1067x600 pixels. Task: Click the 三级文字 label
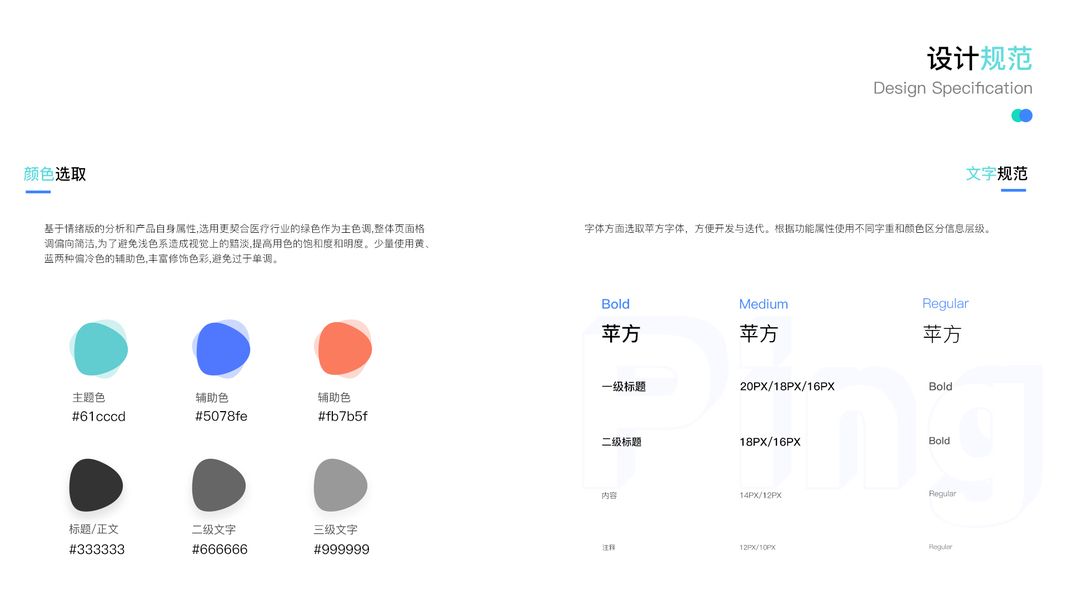pyautogui.click(x=335, y=529)
